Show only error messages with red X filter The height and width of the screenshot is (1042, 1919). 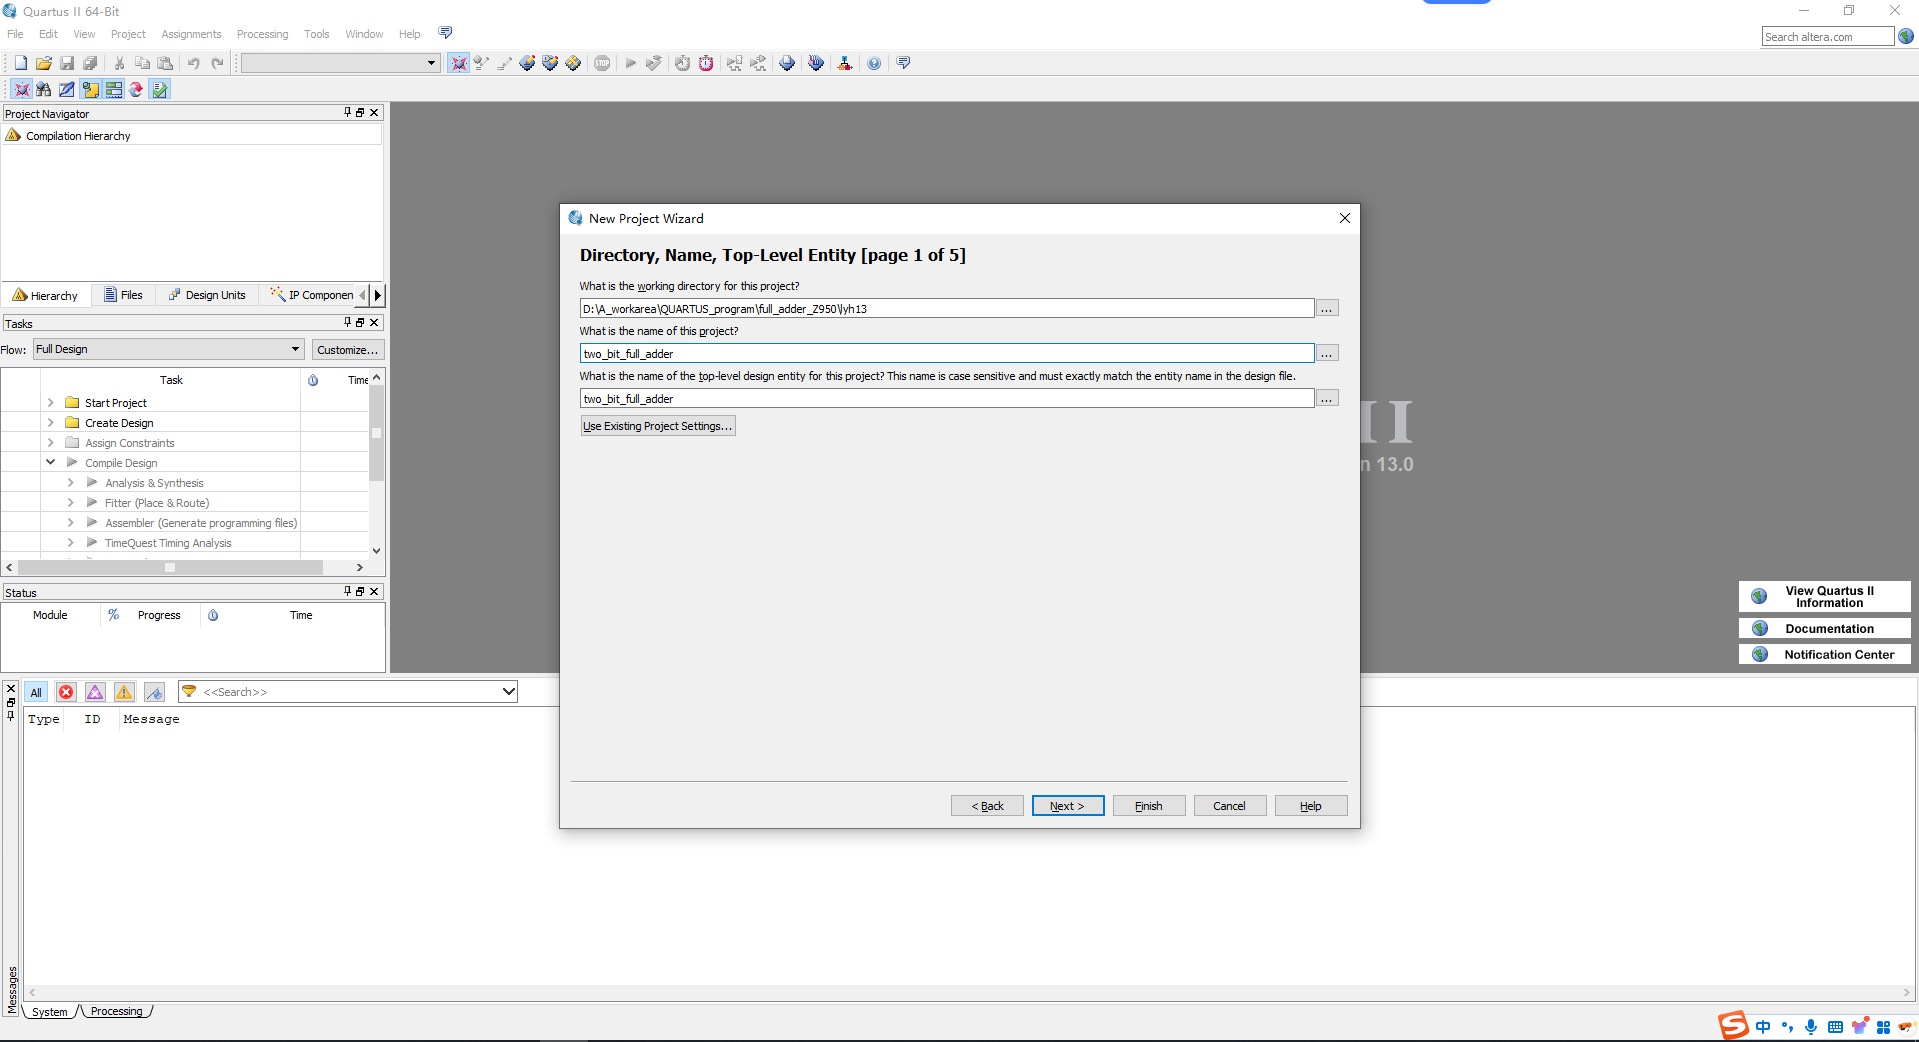coord(66,692)
